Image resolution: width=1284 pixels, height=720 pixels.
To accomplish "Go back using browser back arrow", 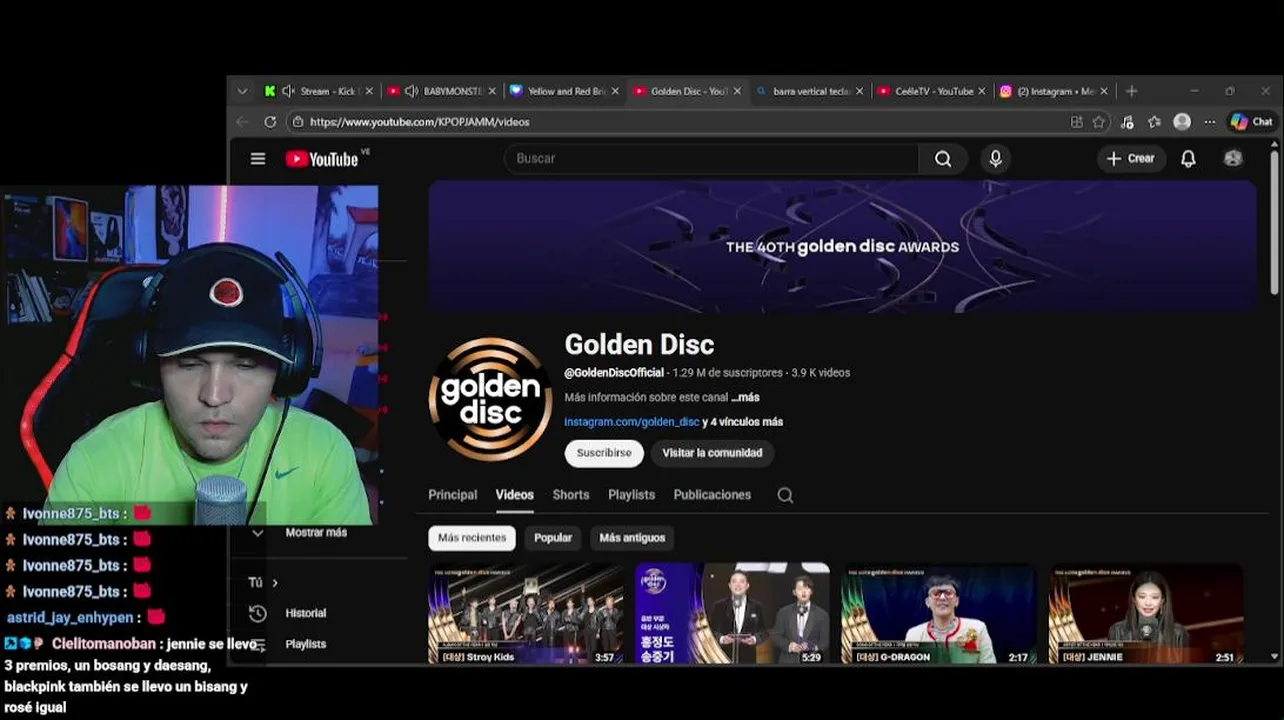I will click(242, 122).
